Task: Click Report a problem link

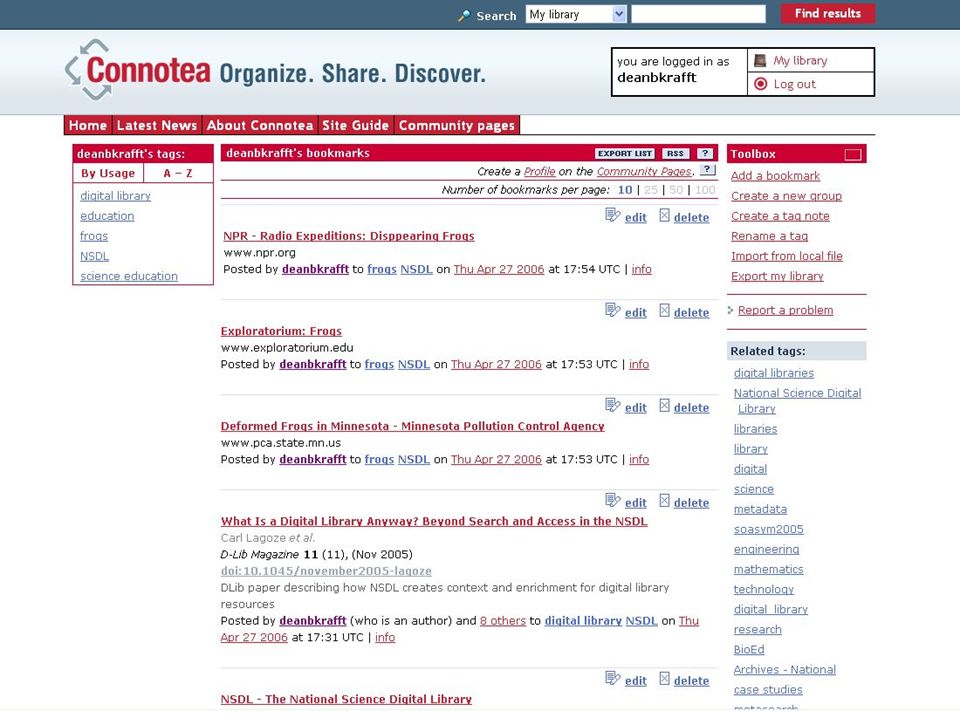Action: tap(786, 310)
